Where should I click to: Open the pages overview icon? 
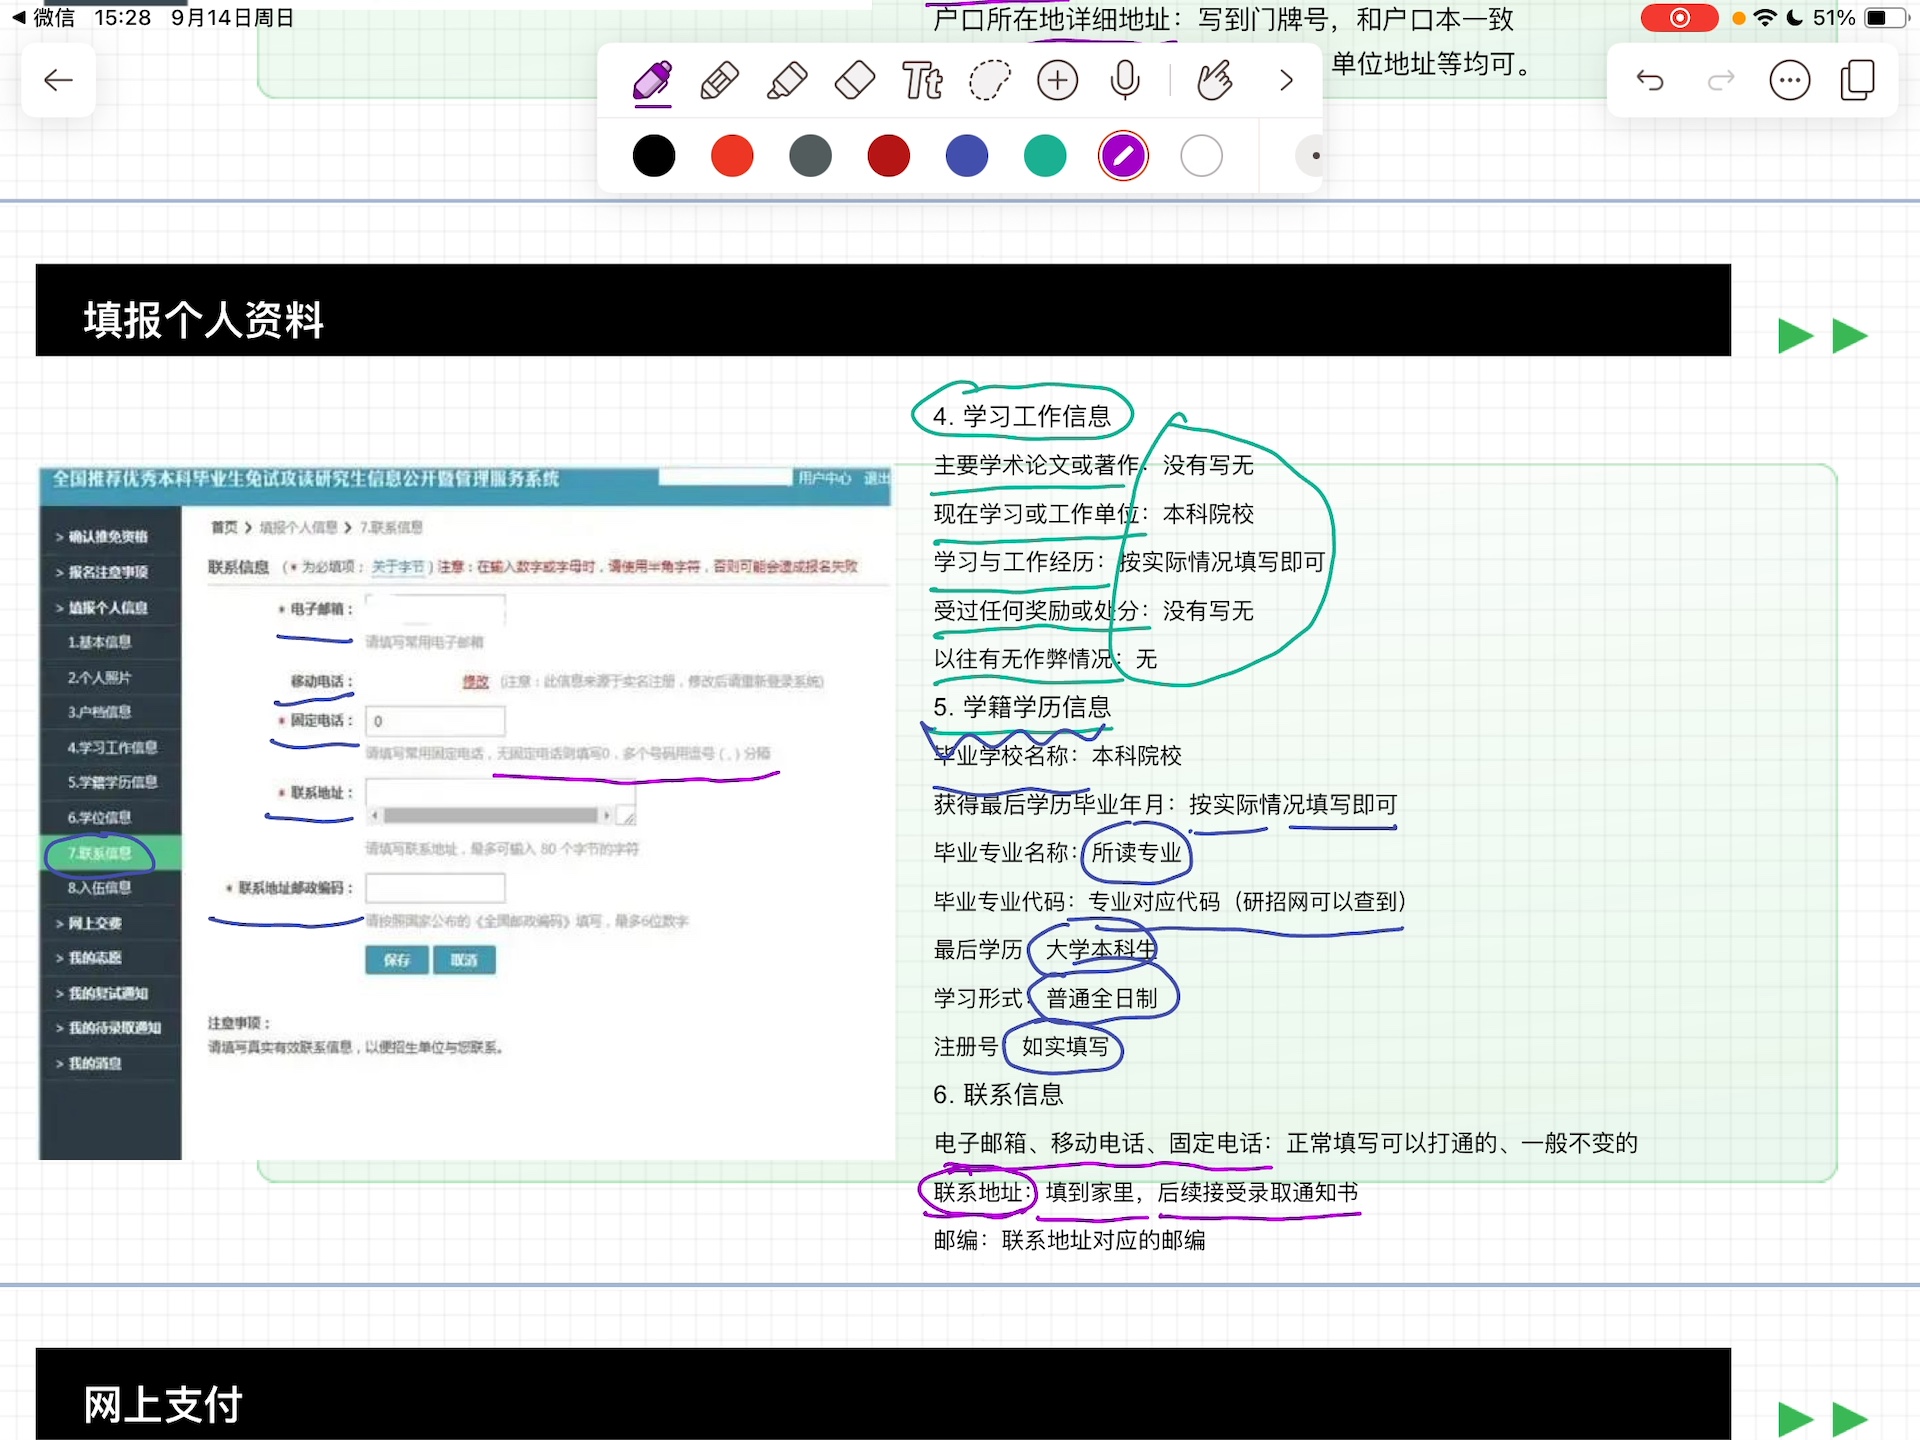click(x=1858, y=80)
